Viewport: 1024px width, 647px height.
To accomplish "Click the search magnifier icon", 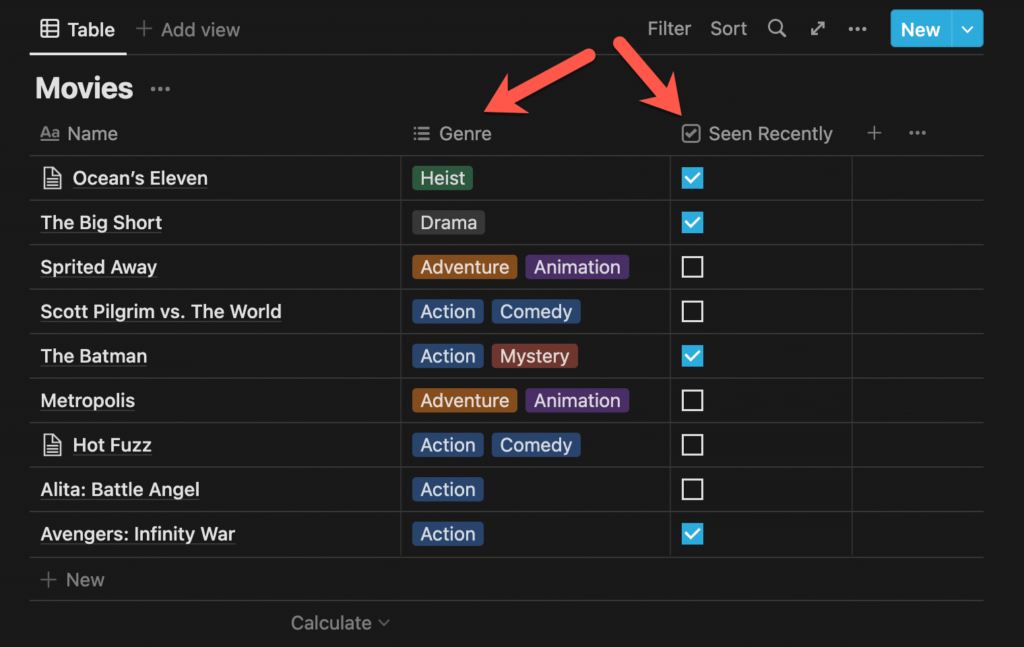I will 777,29.
